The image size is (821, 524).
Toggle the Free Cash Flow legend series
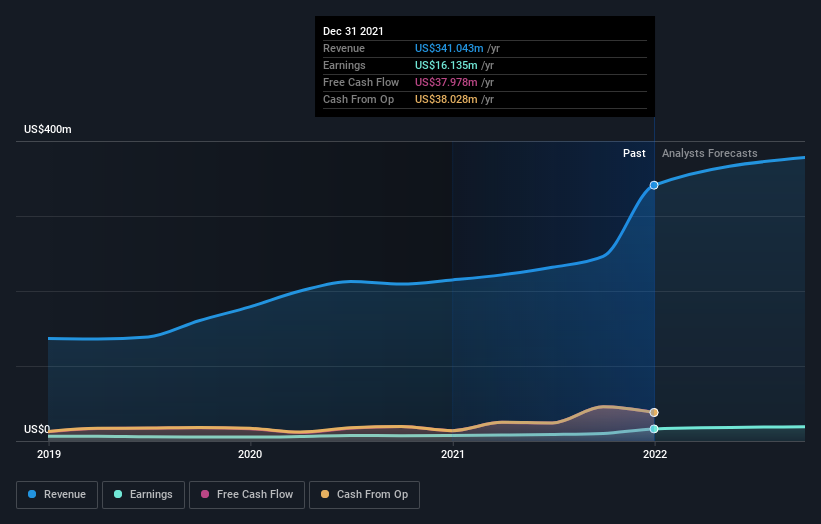coord(247,495)
